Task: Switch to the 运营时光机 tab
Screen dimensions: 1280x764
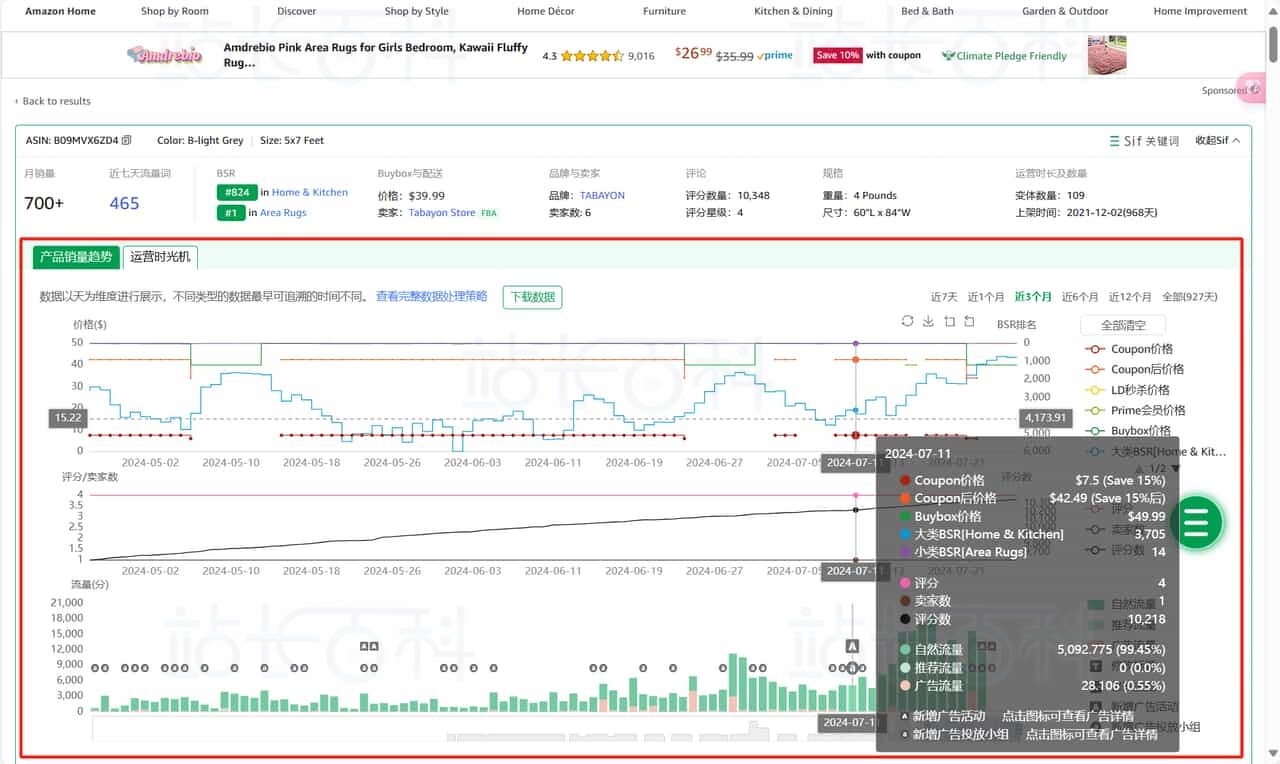Action: pos(160,257)
